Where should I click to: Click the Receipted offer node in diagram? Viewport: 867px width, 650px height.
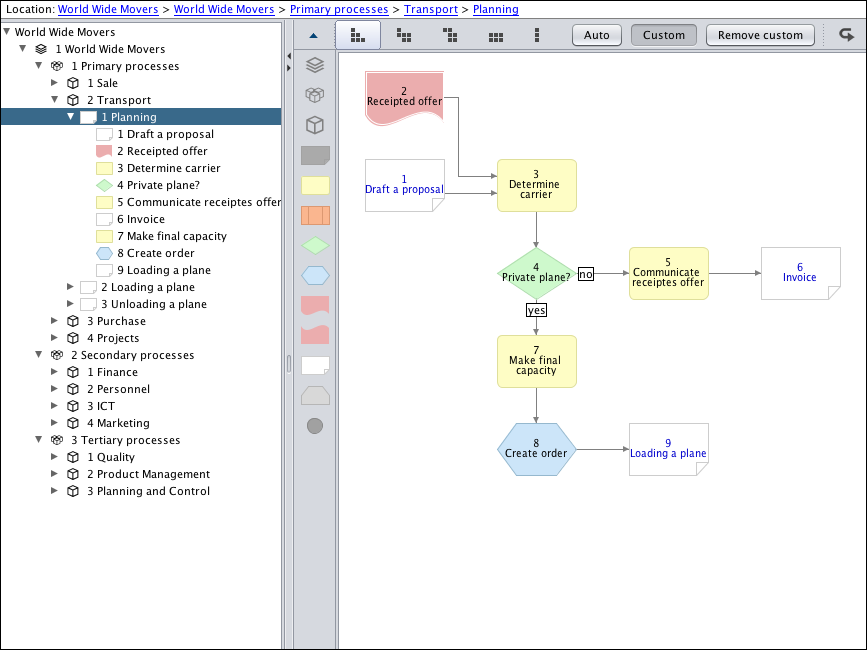404,97
